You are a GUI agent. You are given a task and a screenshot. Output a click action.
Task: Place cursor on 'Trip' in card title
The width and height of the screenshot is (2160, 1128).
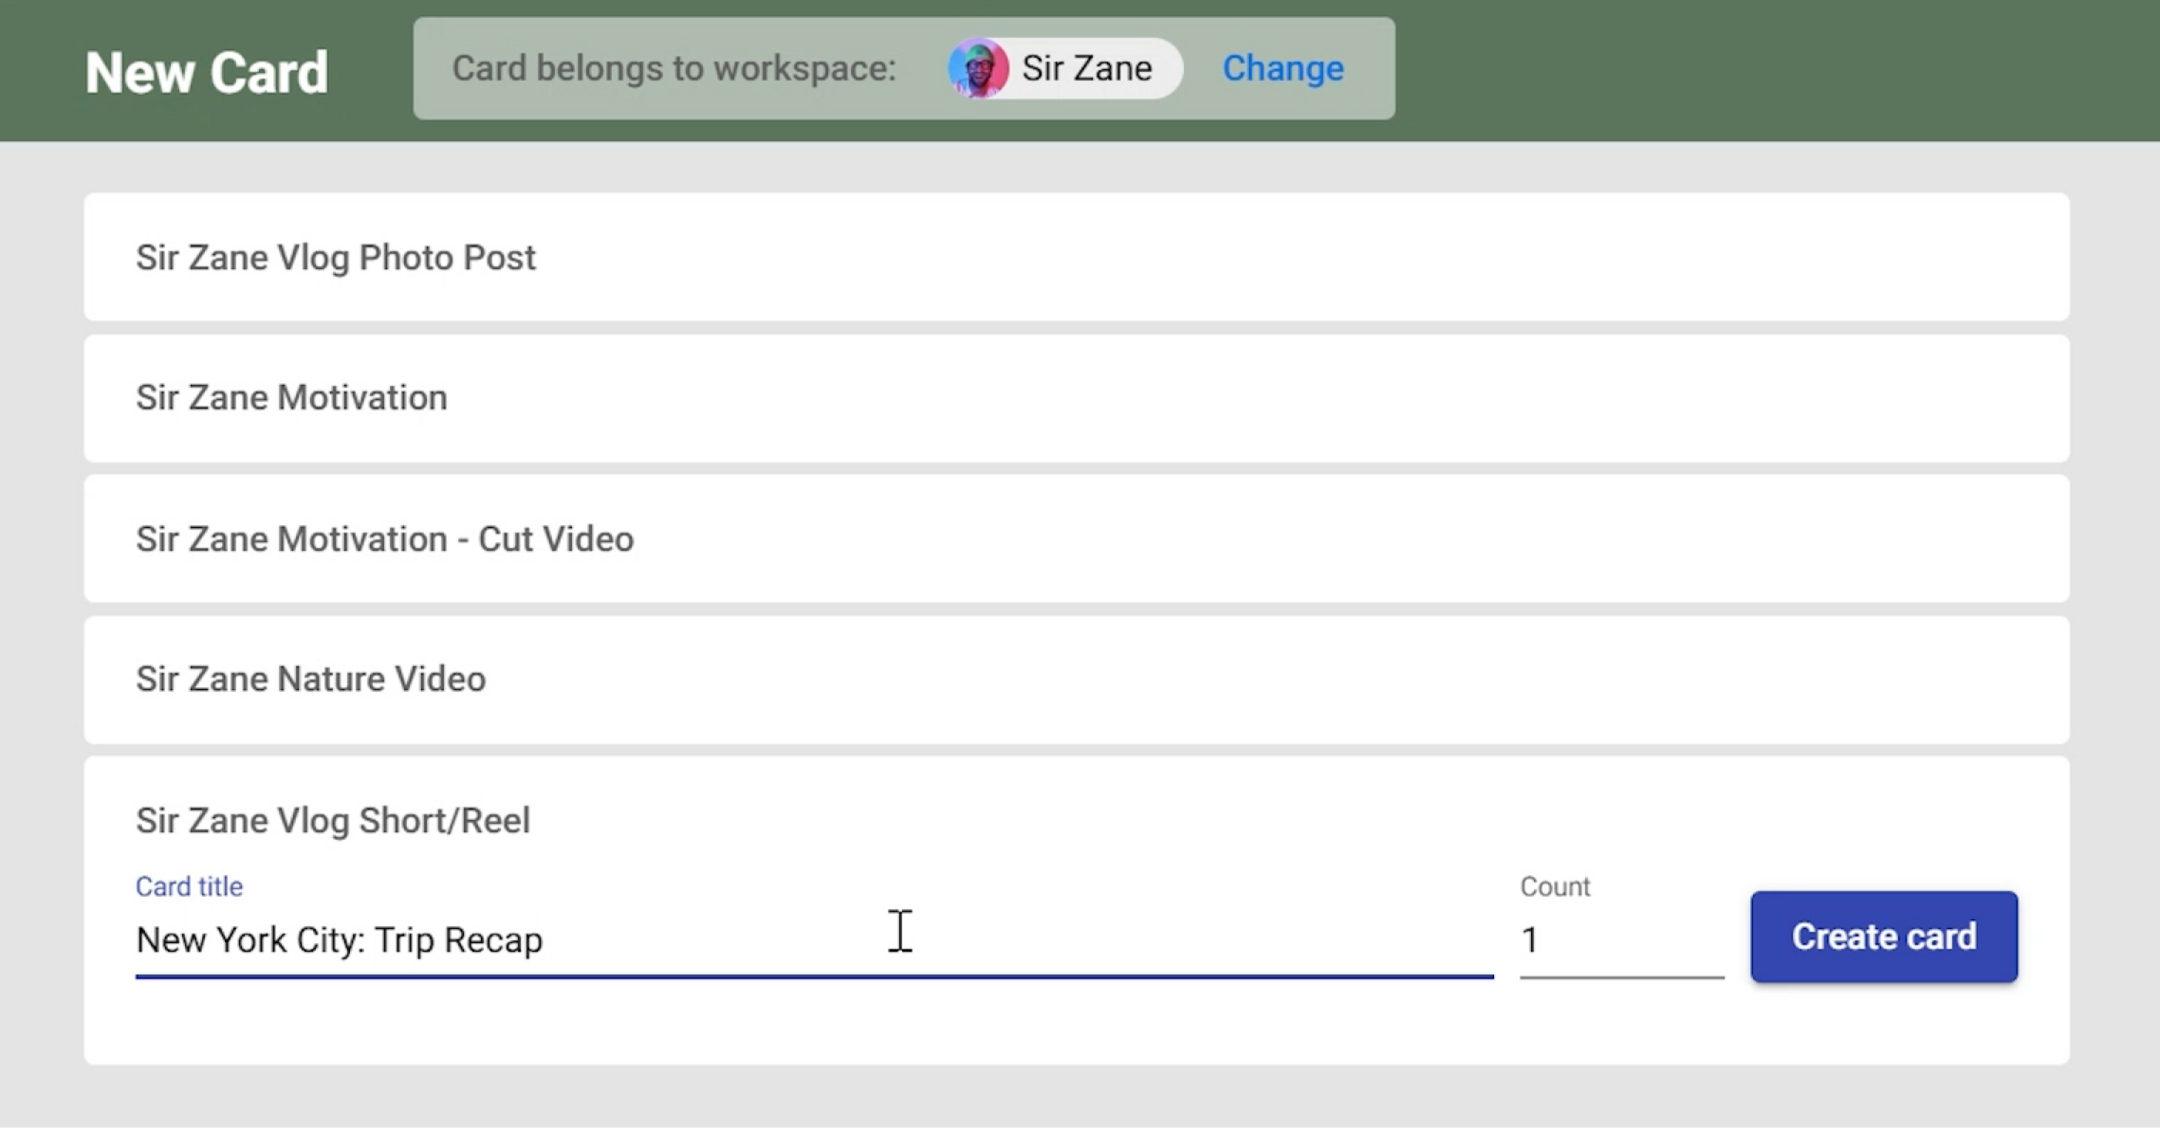coord(405,940)
